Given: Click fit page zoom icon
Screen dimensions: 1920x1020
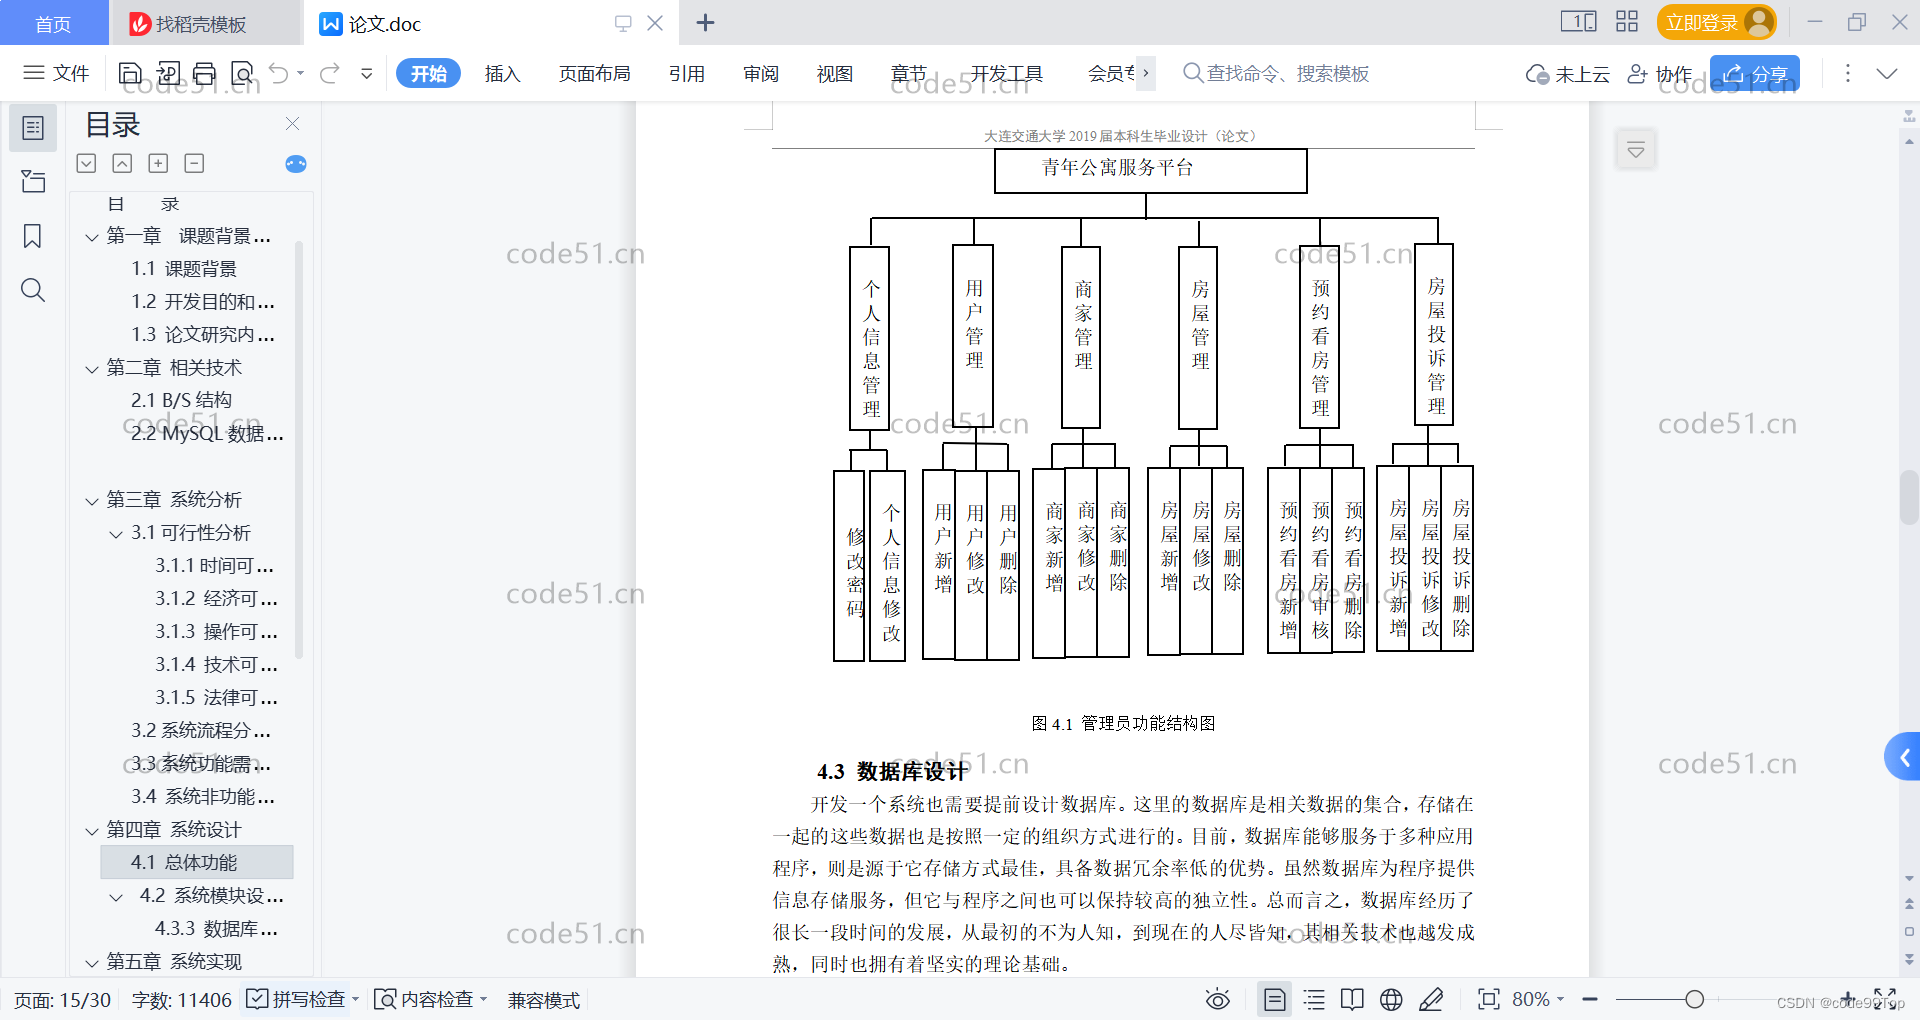Looking at the screenshot, I should (x=1489, y=999).
